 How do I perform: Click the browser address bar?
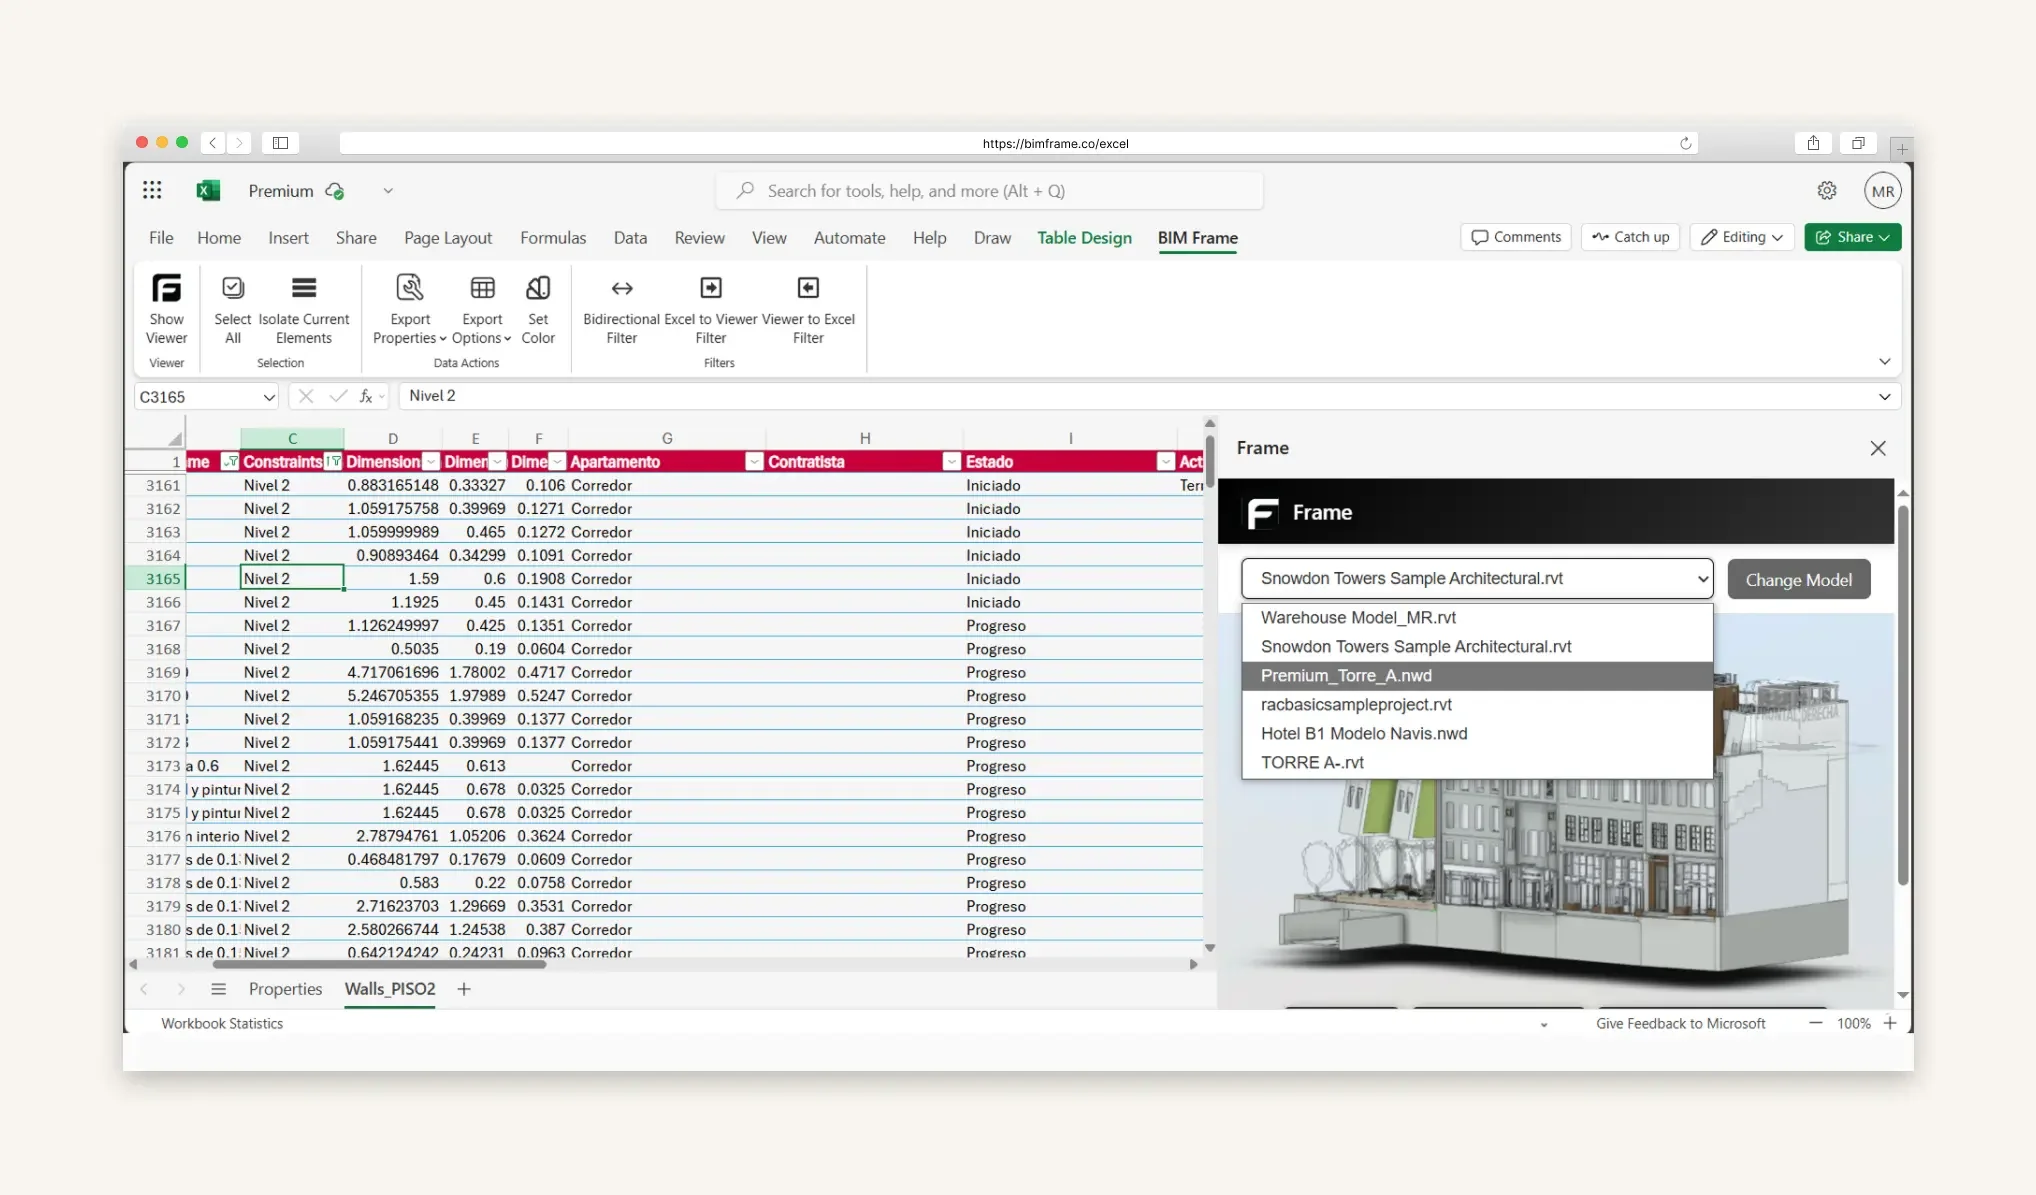tap(1018, 143)
